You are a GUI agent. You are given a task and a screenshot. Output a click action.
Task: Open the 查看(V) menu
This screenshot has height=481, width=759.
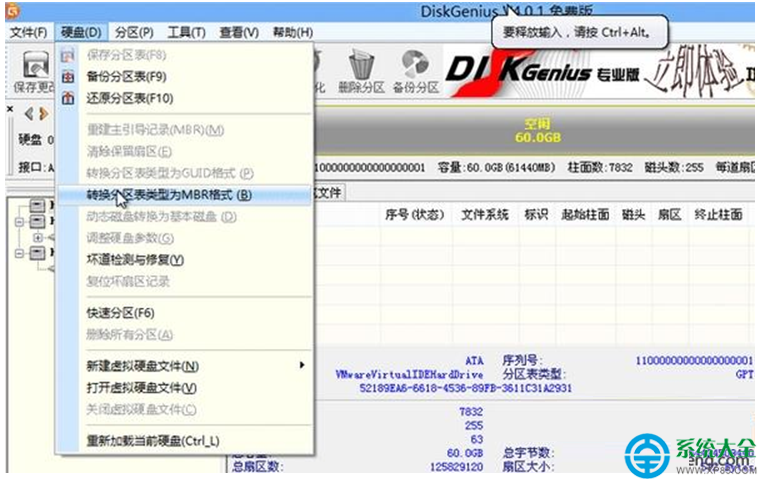coord(239,32)
